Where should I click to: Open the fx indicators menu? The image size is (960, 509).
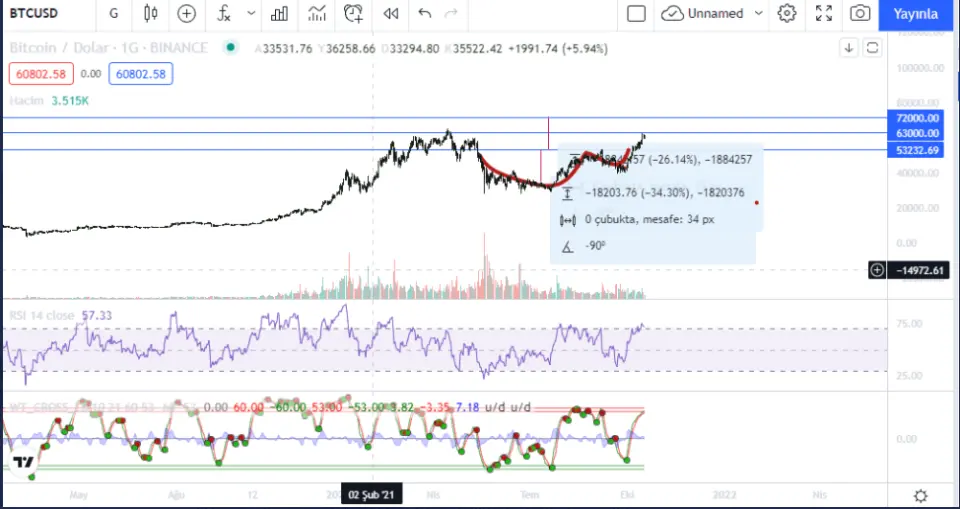225,13
